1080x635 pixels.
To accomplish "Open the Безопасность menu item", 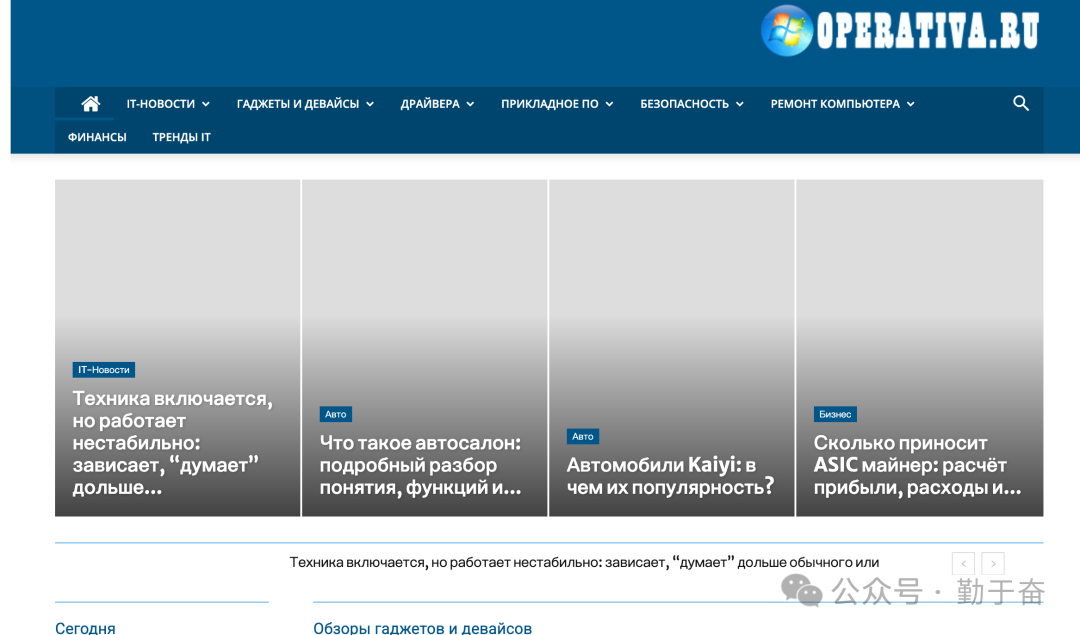I will (x=684, y=104).
